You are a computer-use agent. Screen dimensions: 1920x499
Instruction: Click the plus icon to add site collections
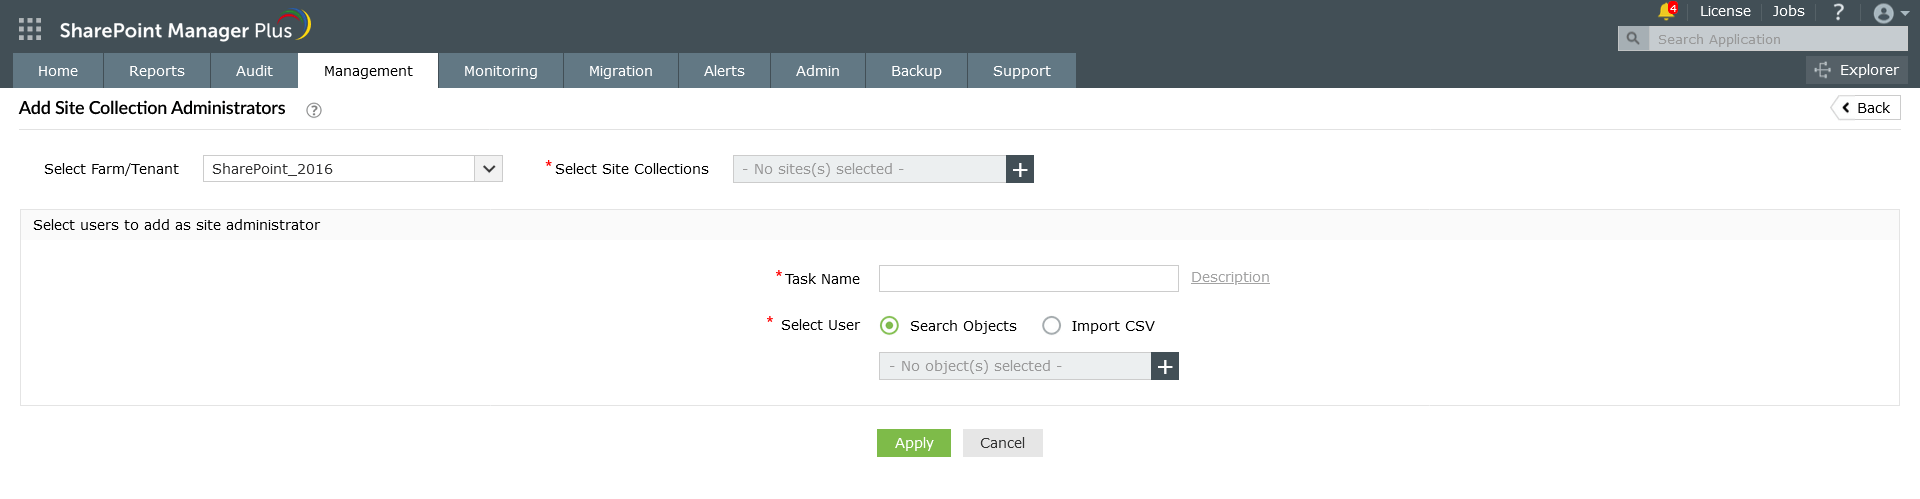click(1020, 169)
